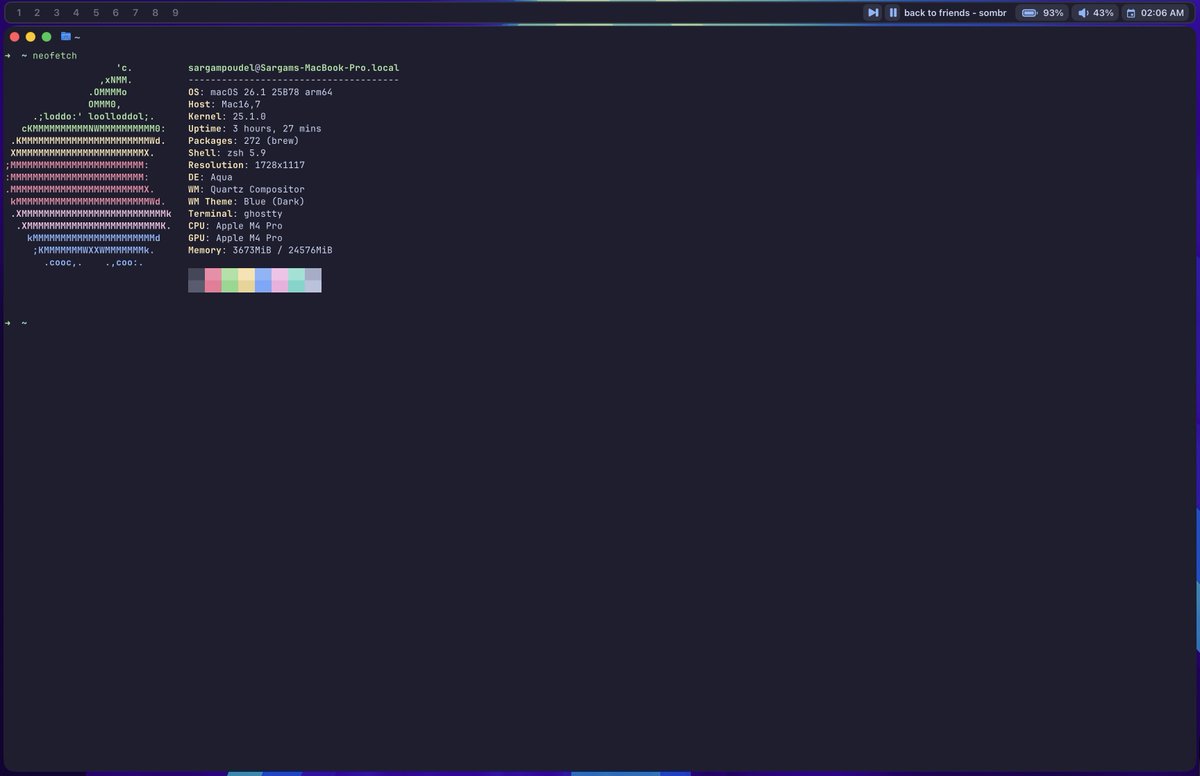The image size is (1200, 776).
Task: Click the 'Kernel: 25.1.0' line
Action: click(x=227, y=116)
